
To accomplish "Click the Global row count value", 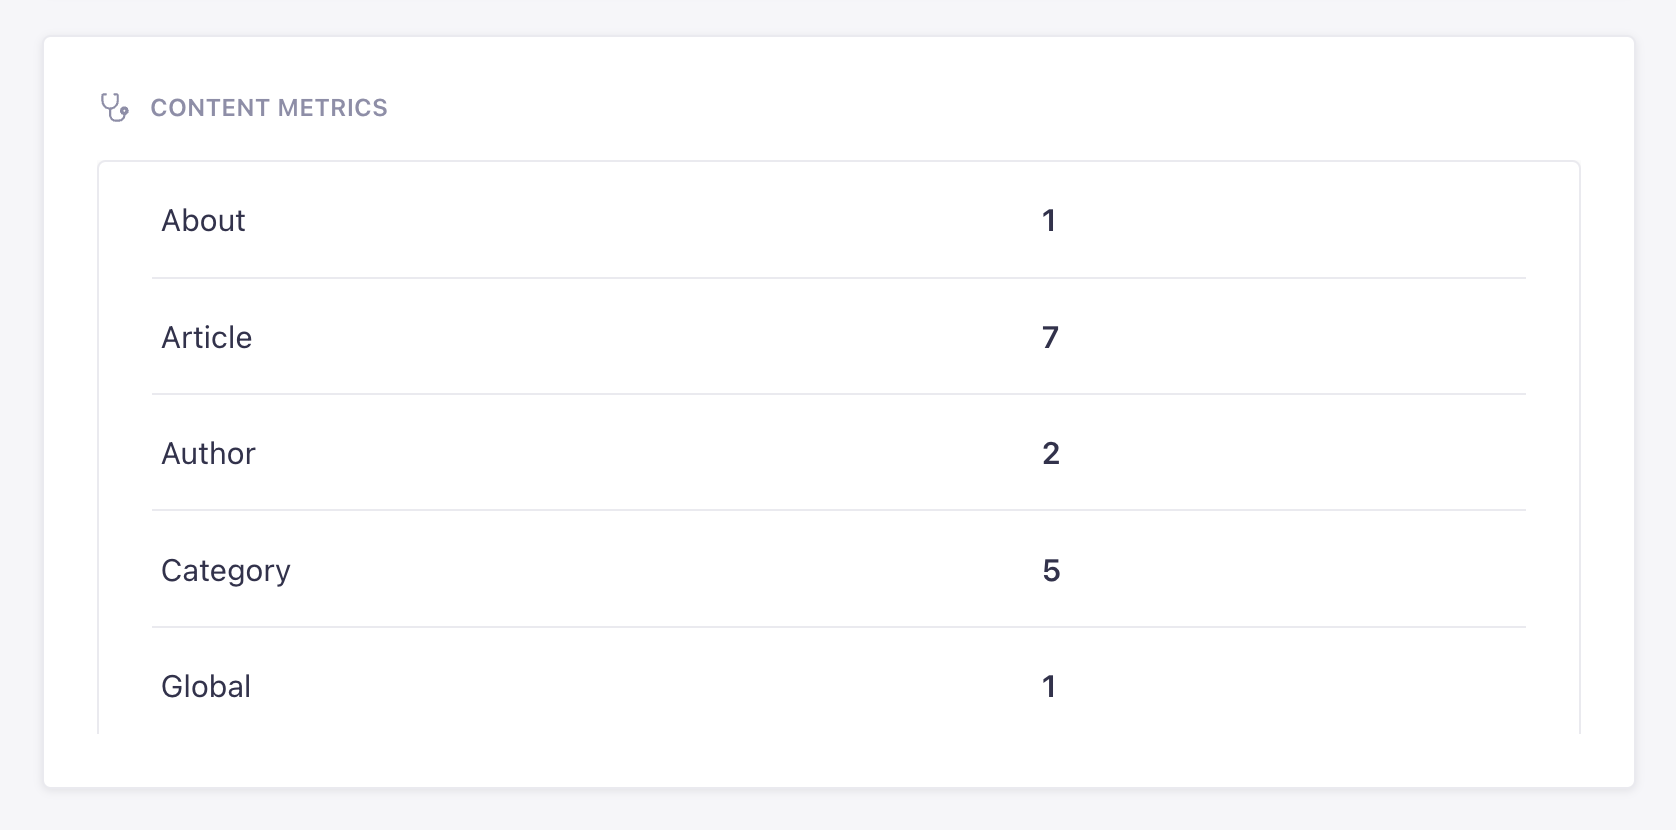I will click(1049, 686).
